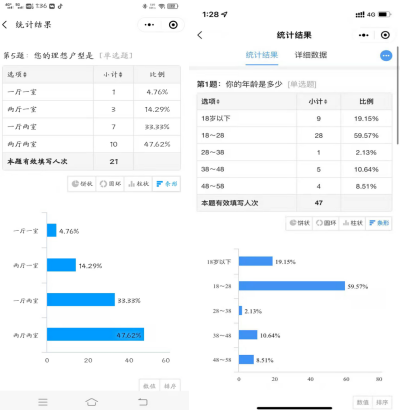402x410 pixels.
Task: Sort left table by 选项 column
Action: 17,74
